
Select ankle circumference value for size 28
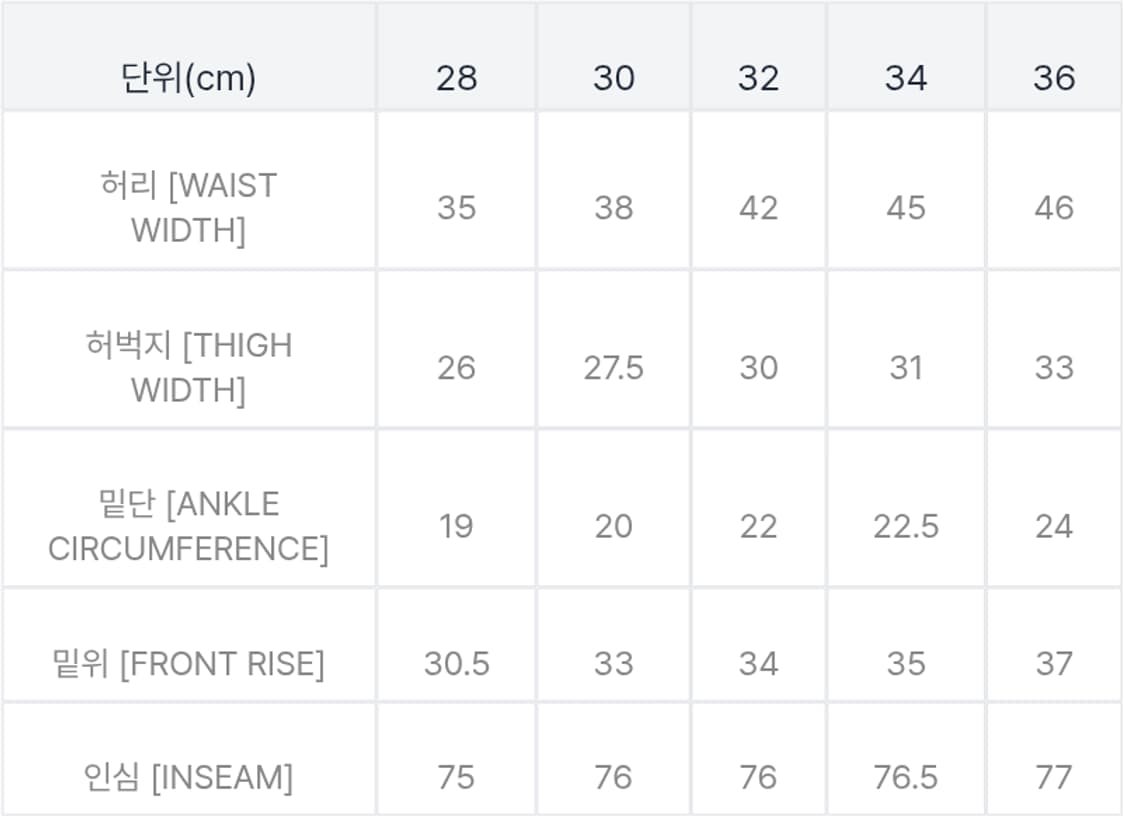pyautogui.click(x=456, y=526)
